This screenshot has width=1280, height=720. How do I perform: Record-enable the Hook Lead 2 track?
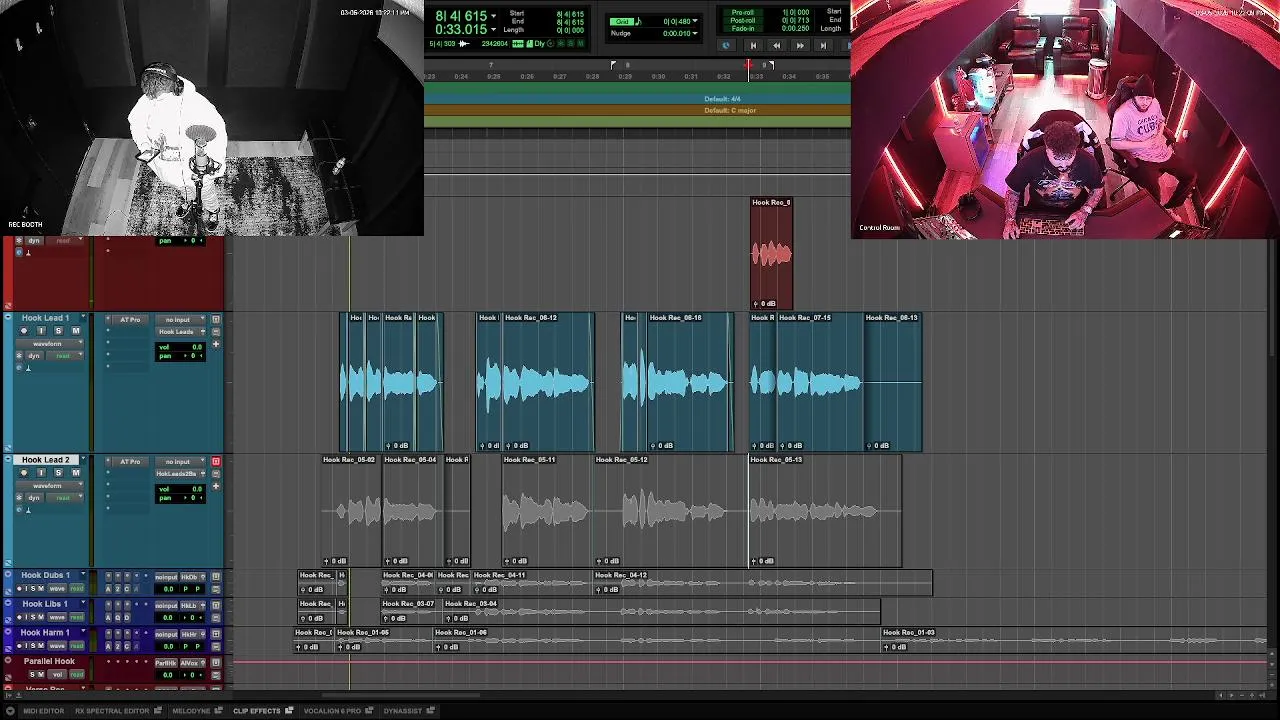[24, 473]
